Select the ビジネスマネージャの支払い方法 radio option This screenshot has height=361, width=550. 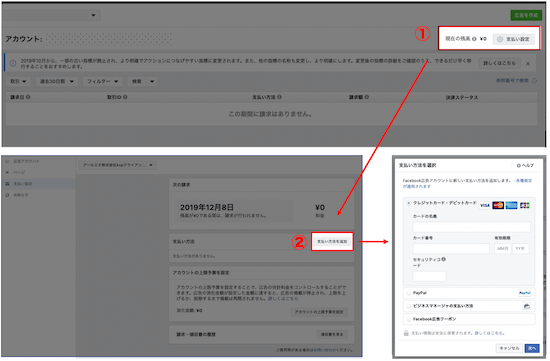[410, 307]
